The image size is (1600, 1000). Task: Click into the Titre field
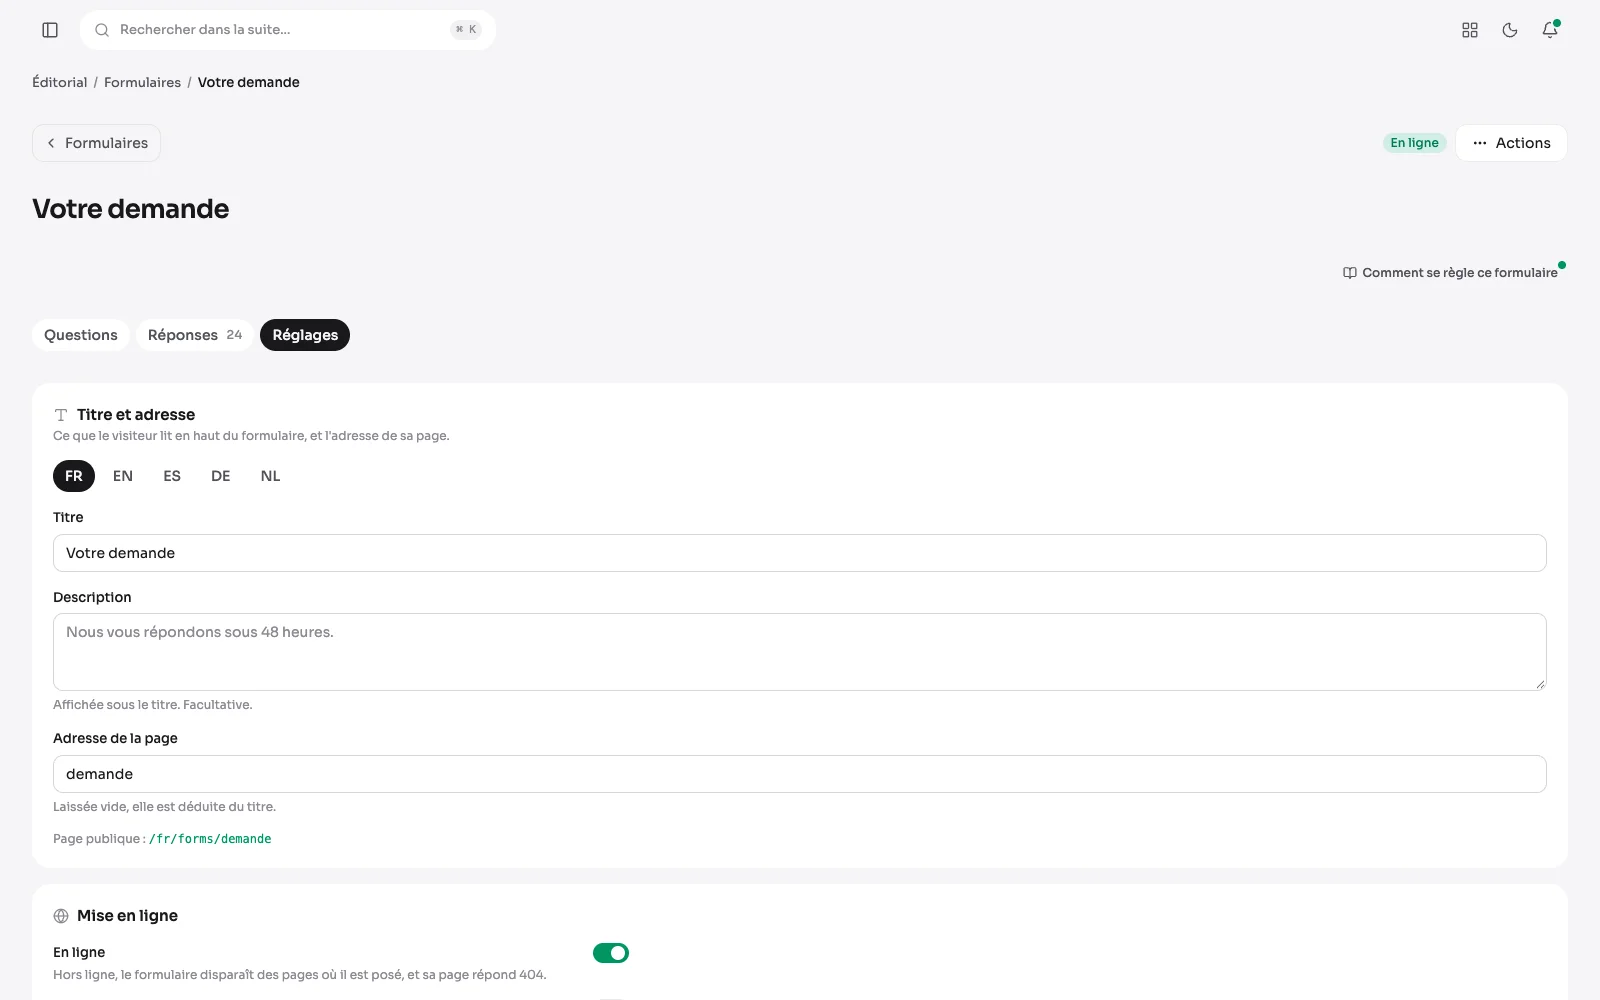point(800,553)
